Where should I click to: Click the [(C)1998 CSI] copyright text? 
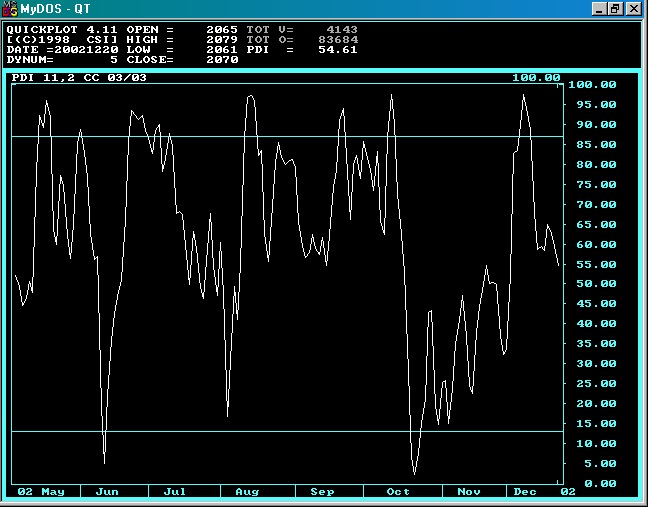[x=62, y=40]
